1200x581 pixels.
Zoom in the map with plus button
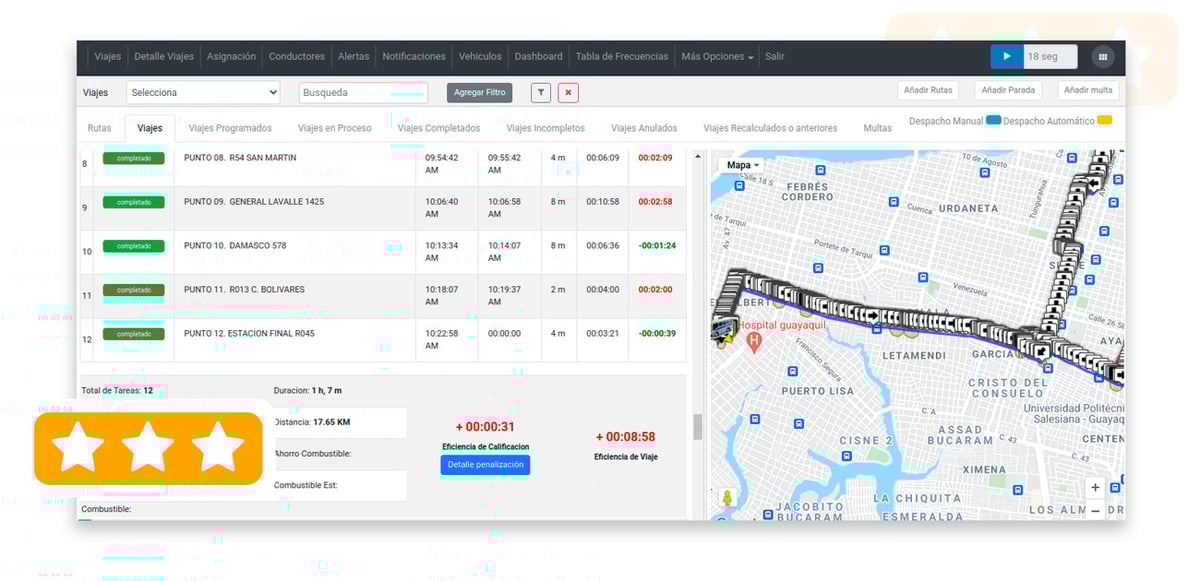[x=1095, y=488]
